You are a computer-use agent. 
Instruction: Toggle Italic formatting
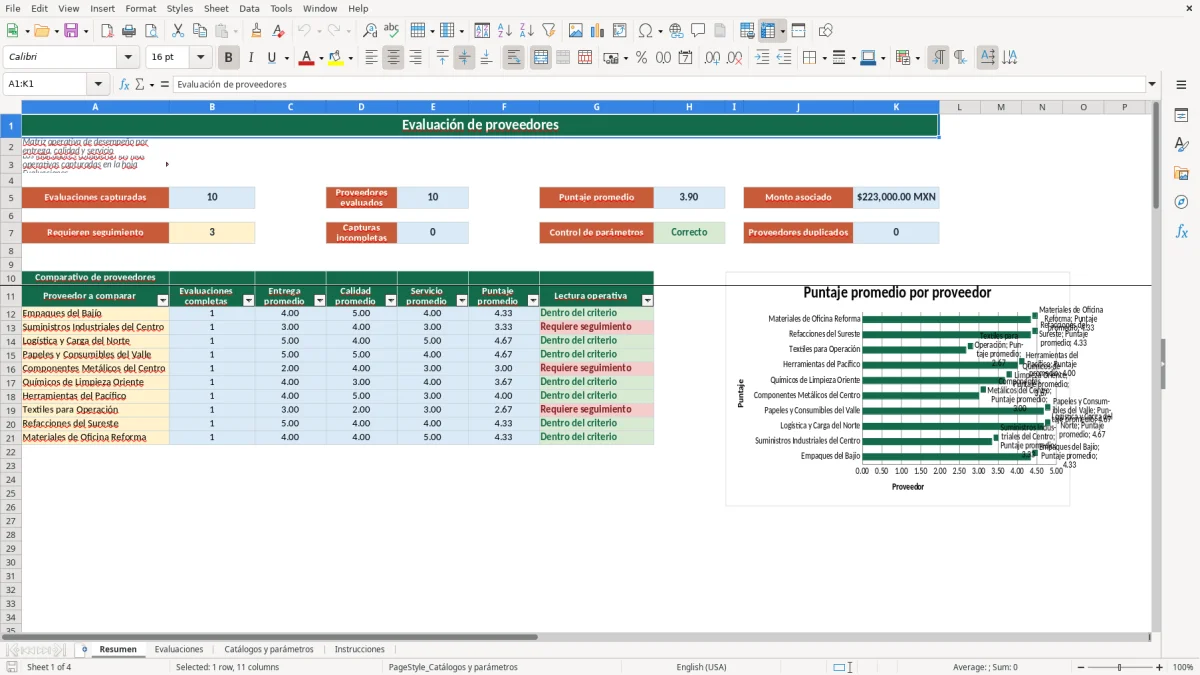(250, 58)
